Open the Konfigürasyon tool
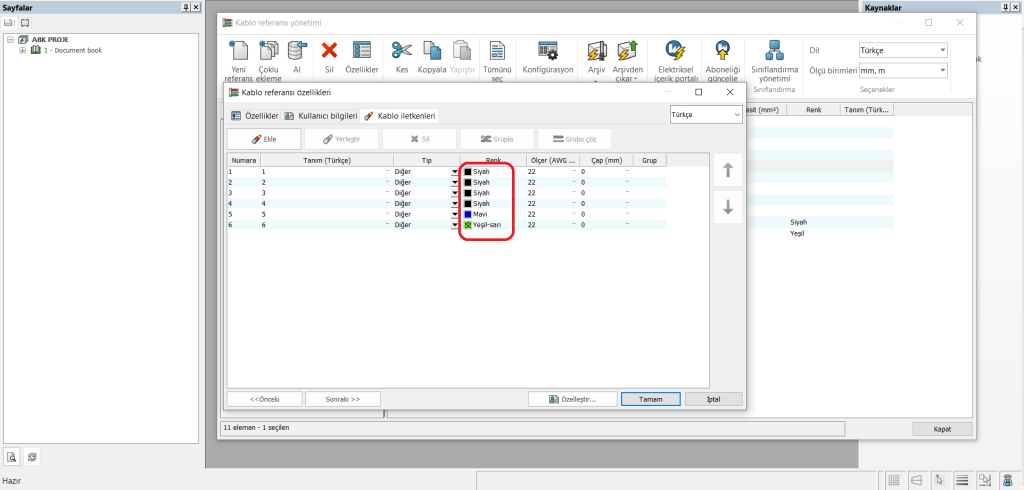The width and height of the screenshot is (1024, 490). (548, 51)
